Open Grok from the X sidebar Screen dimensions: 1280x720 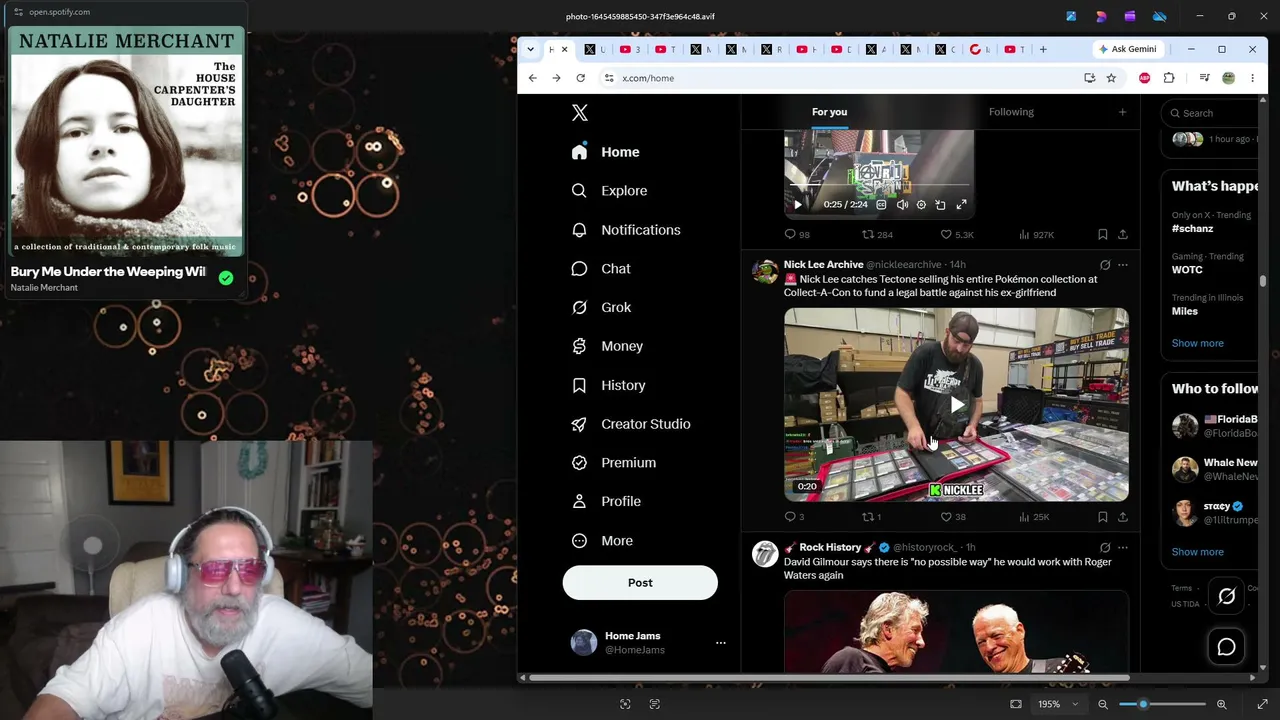[x=602, y=307]
